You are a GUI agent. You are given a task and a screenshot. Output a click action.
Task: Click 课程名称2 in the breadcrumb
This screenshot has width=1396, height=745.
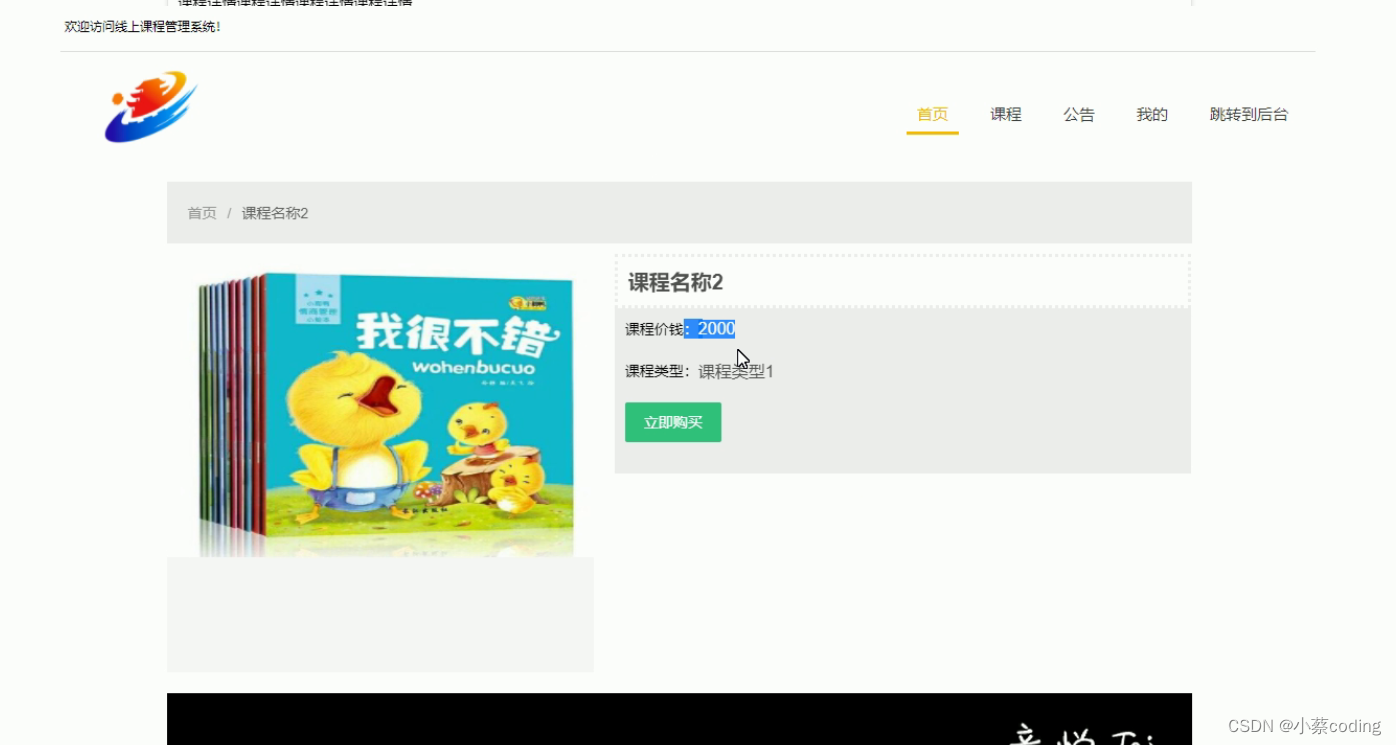(x=275, y=213)
